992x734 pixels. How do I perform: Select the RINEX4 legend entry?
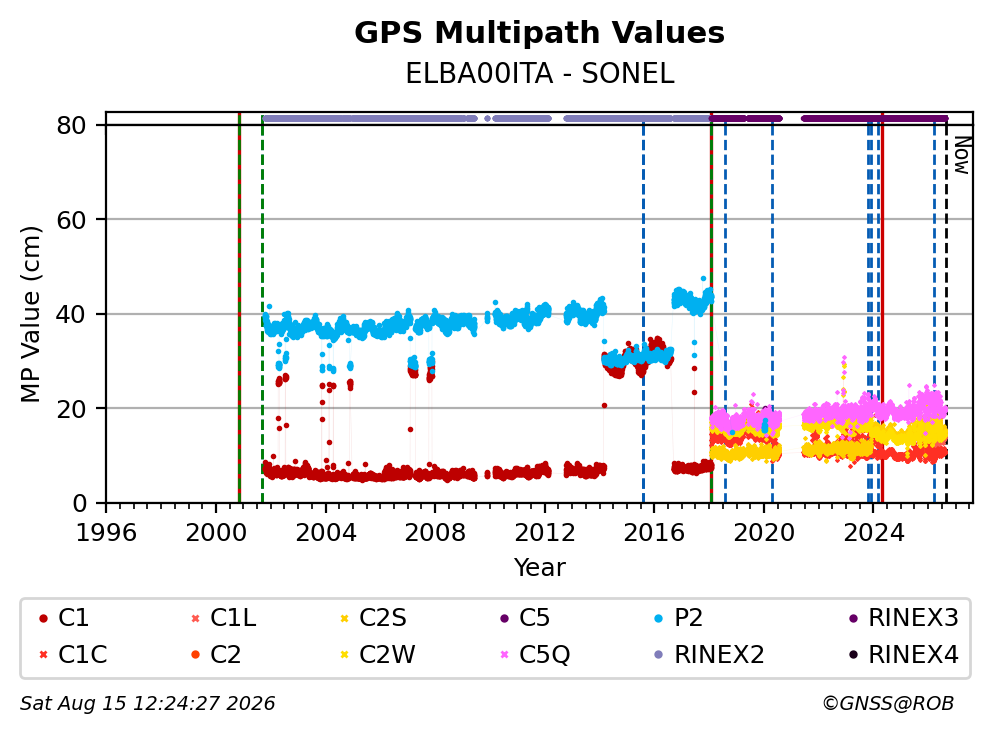[904, 654]
